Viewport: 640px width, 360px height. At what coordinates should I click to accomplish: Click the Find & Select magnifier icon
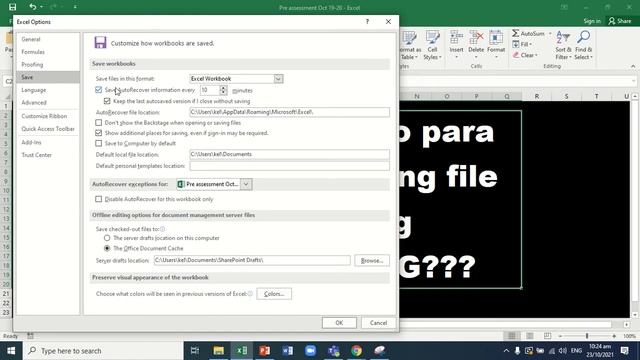pyautogui.click(x=583, y=38)
